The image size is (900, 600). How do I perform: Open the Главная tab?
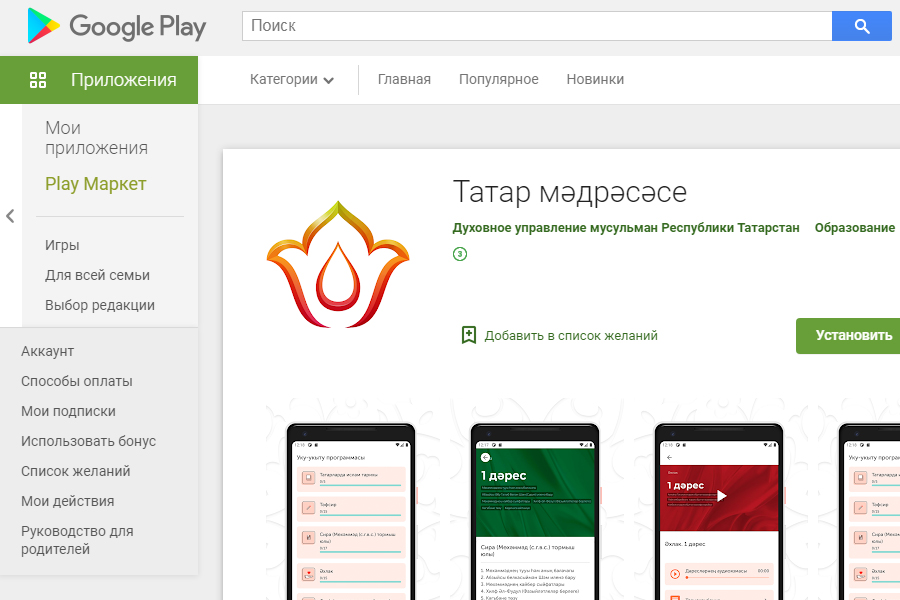(404, 80)
